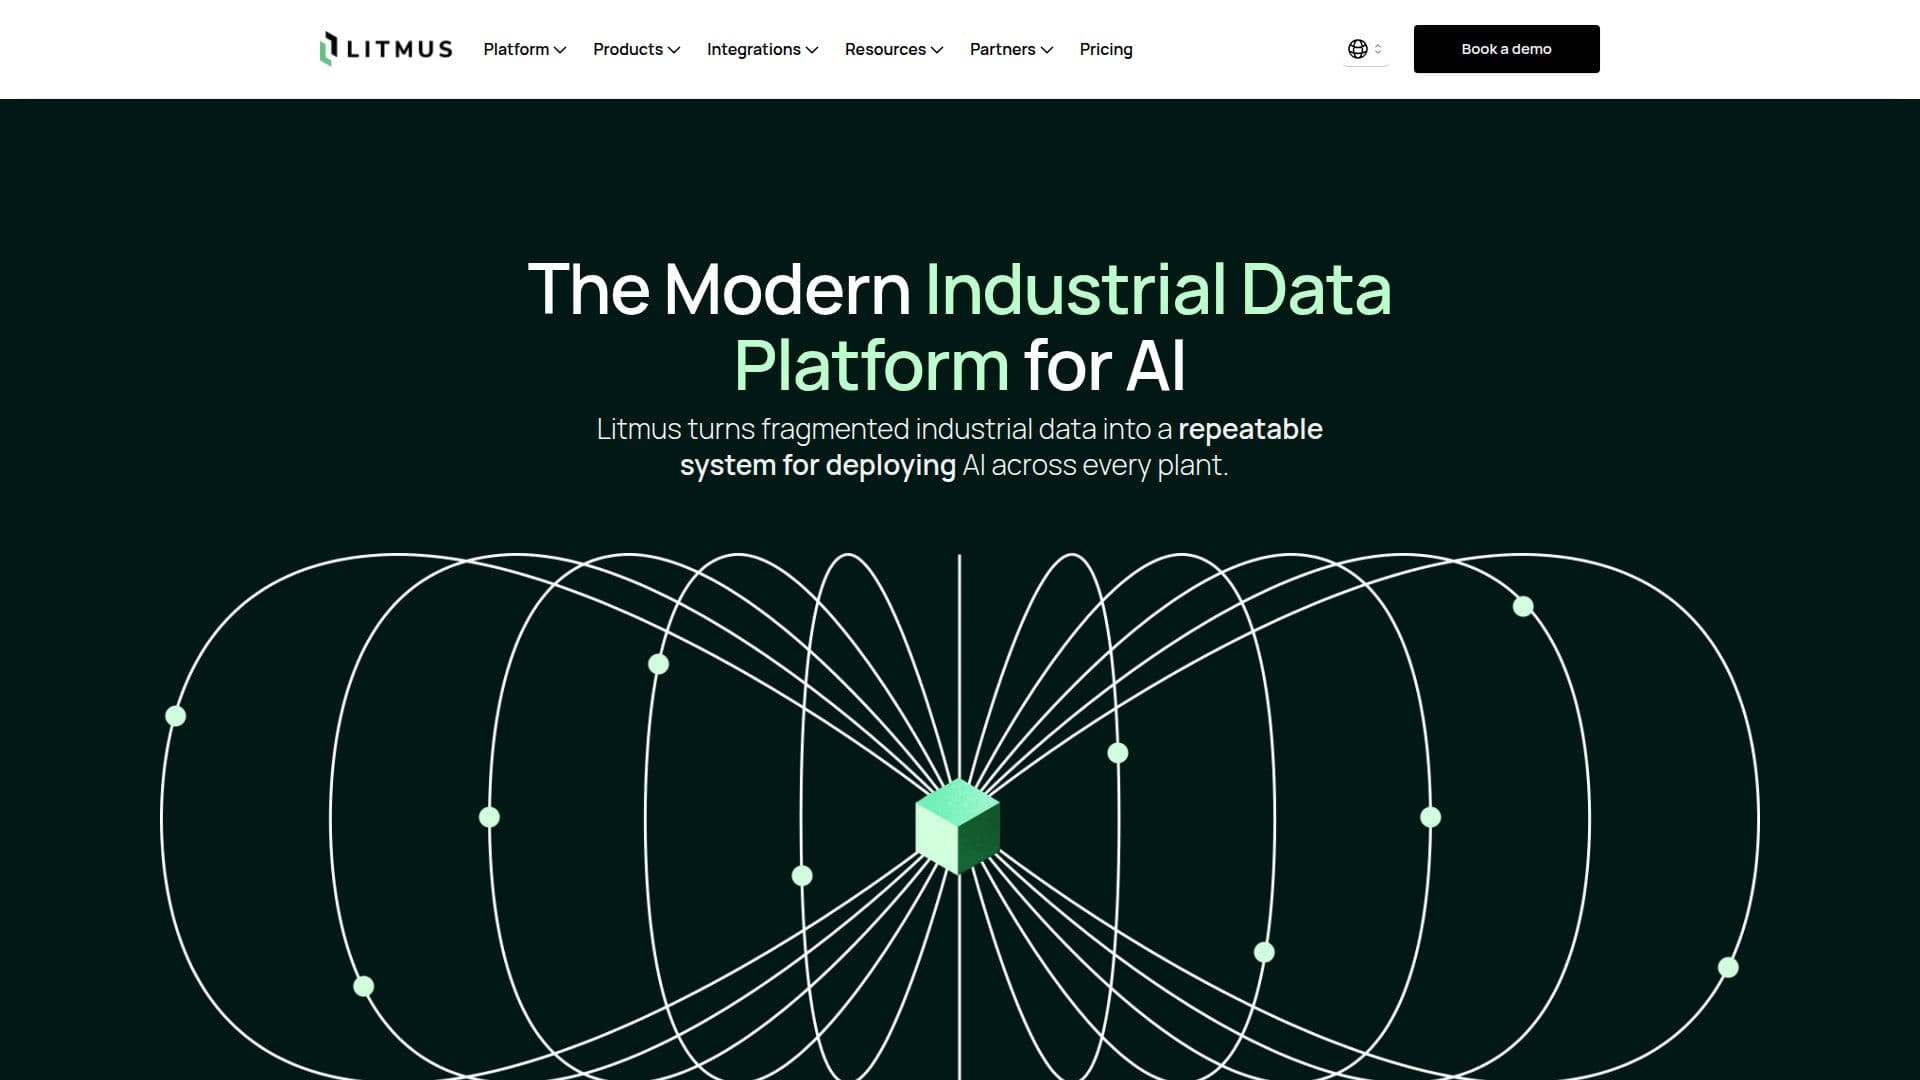Expand the Partners menu
Viewport: 1920px width, 1080px height.
1011,49
